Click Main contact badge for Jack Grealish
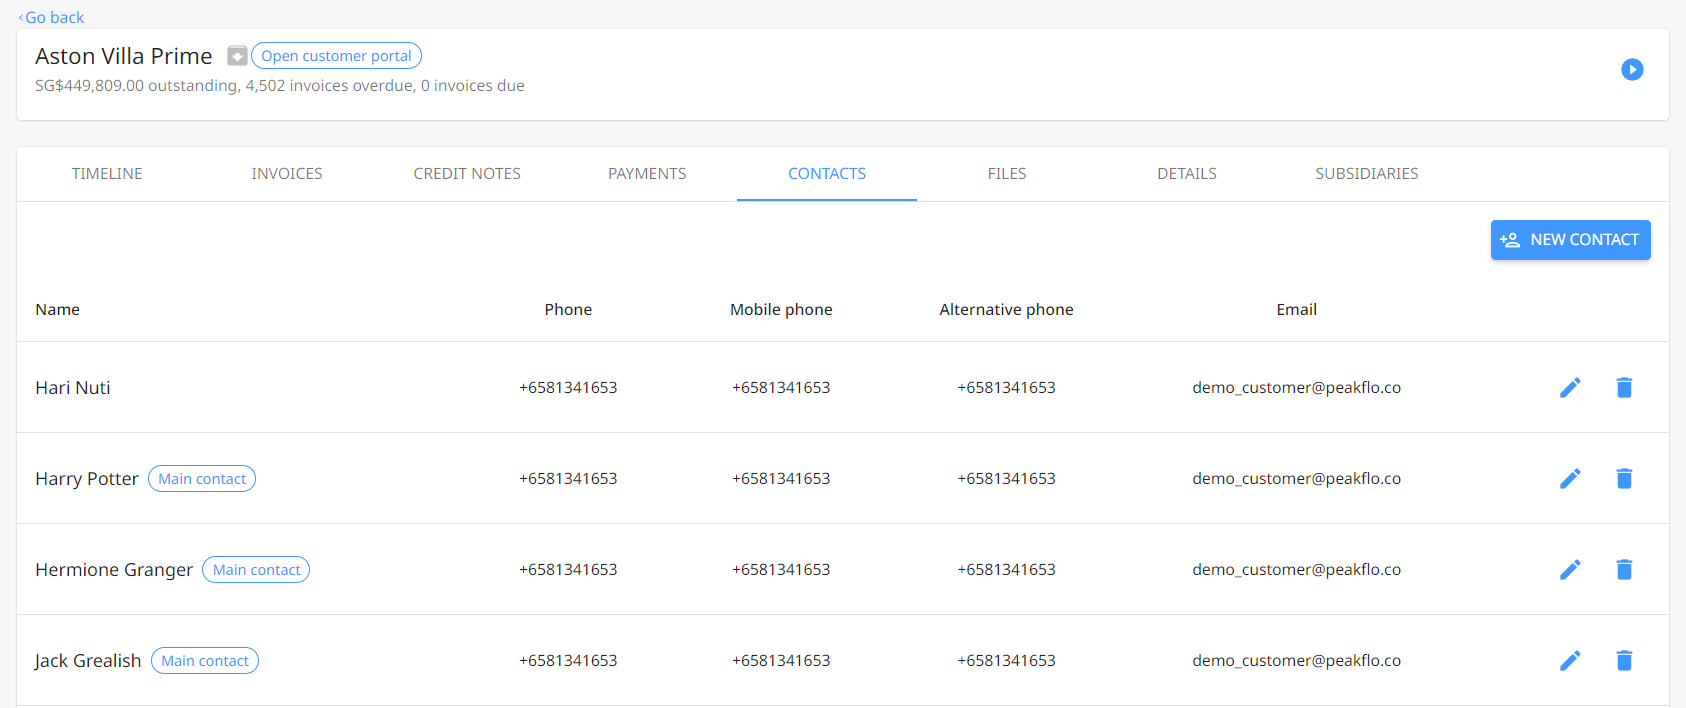The width and height of the screenshot is (1686, 708). coord(205,661)
